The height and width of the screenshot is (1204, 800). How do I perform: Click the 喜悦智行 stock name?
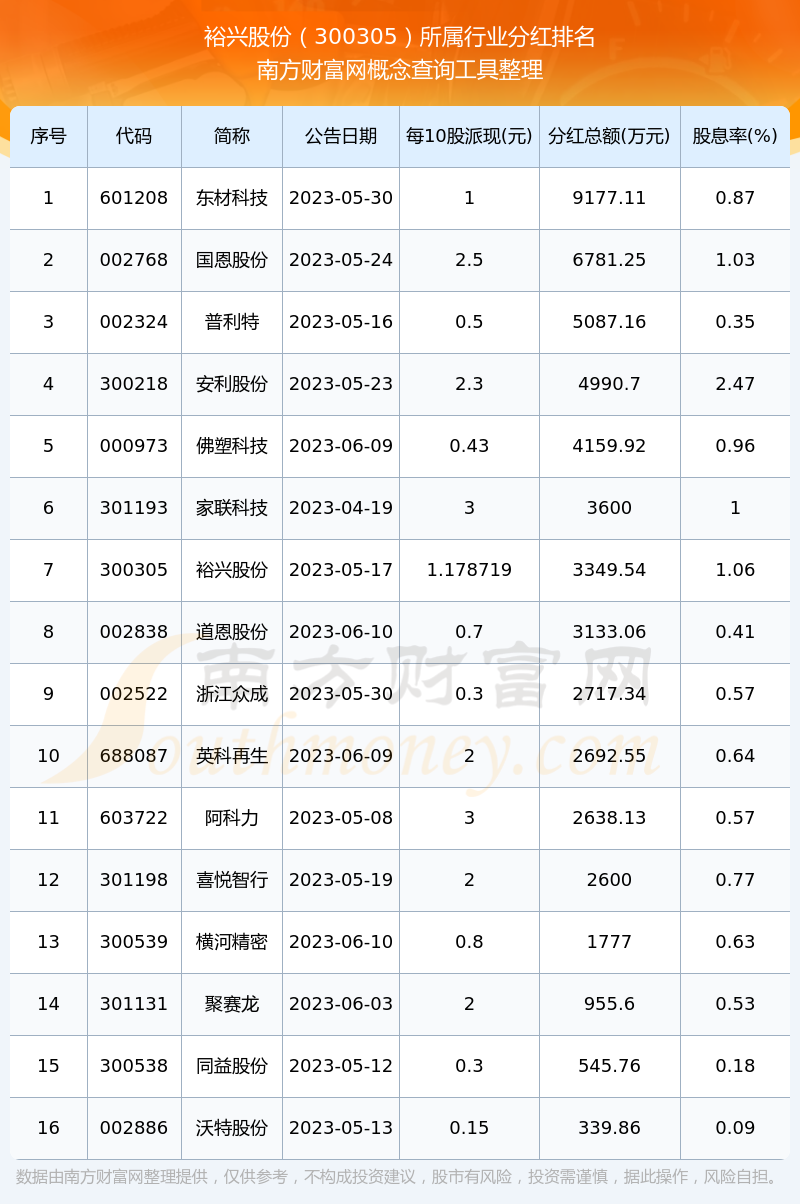point(232,880)
